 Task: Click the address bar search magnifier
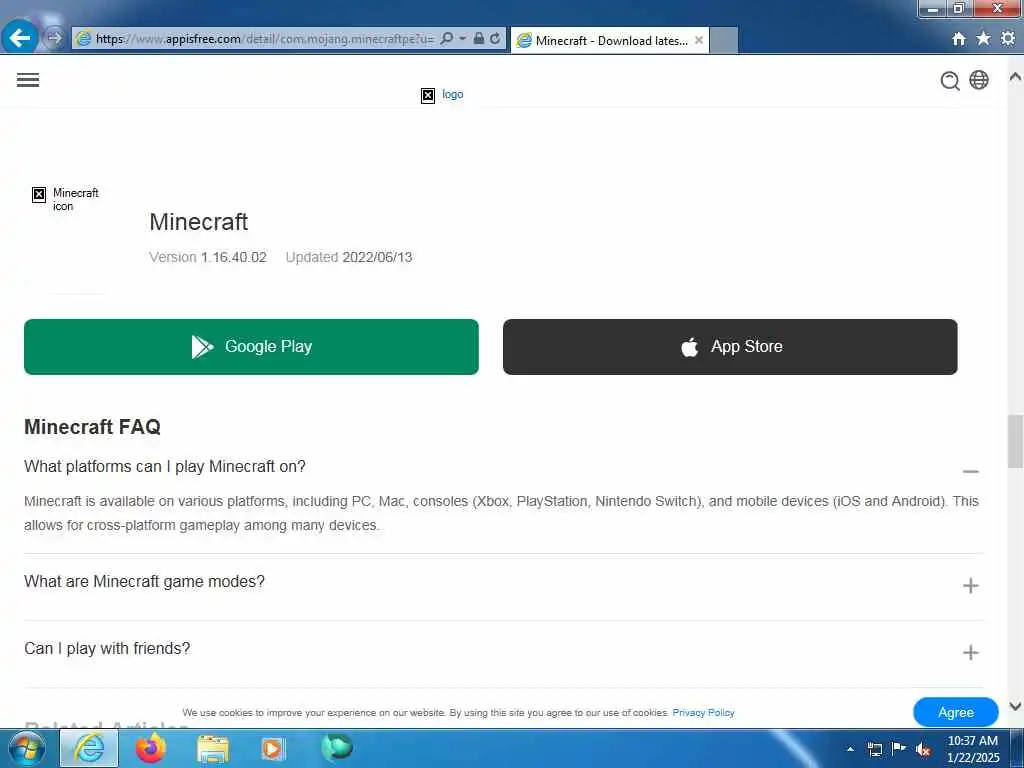coord(447,39)
